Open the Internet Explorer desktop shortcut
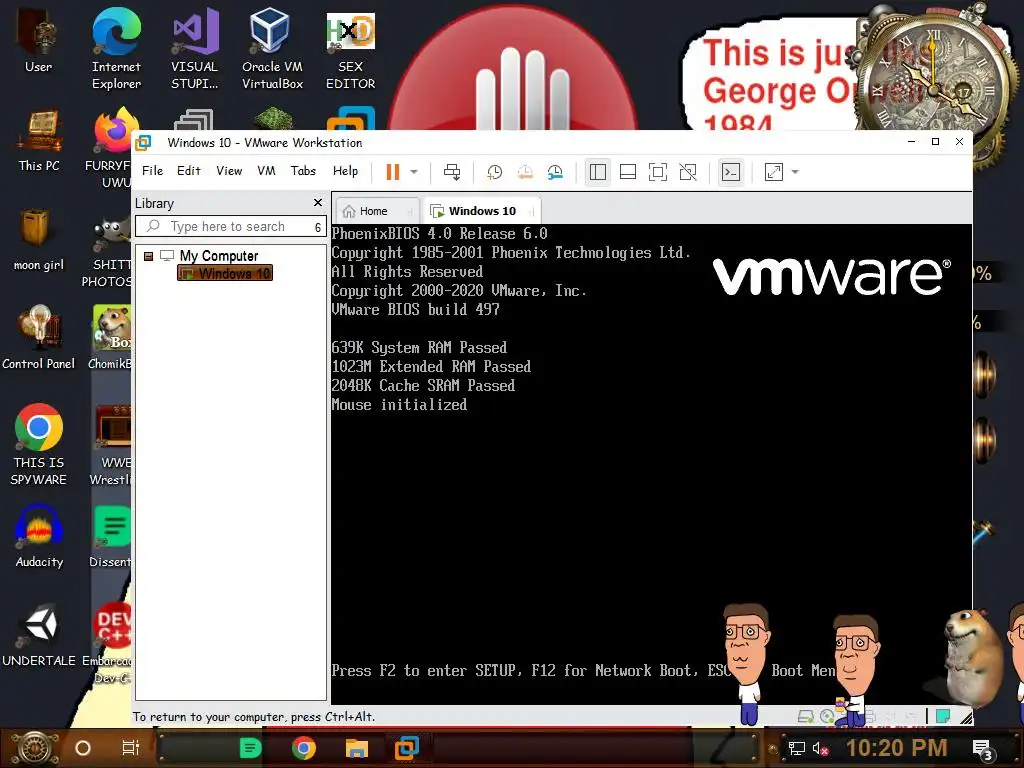This screenshot has width=1024, height=768. click(116, 49)
